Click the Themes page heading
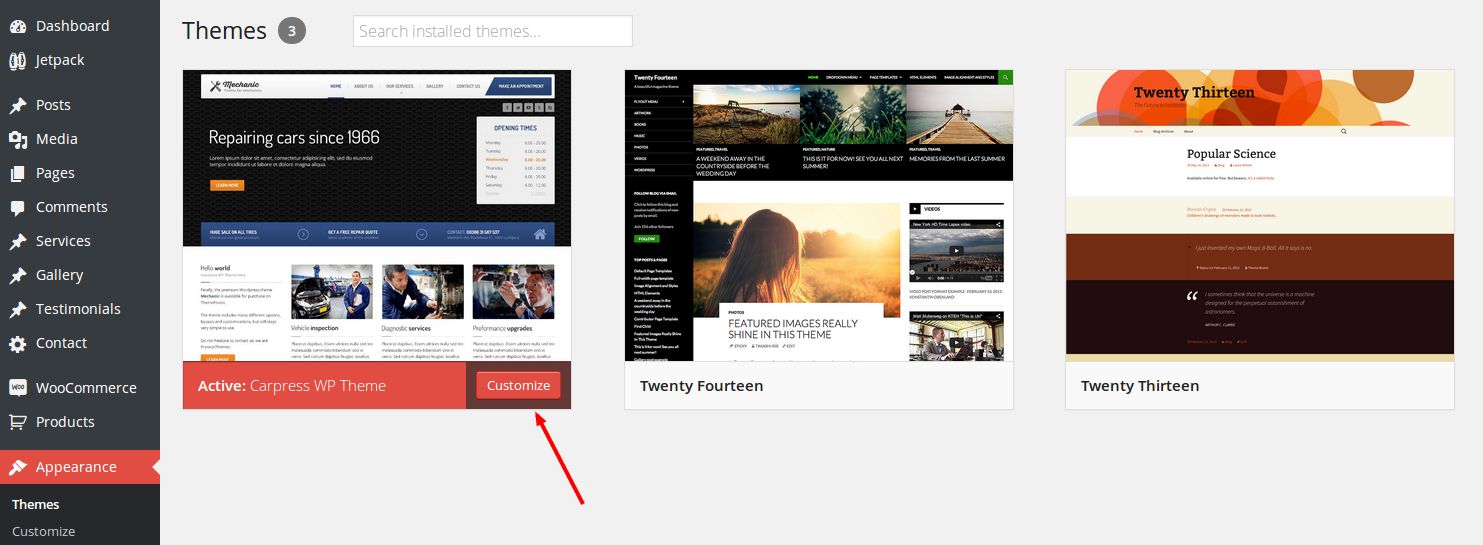Screen dimensions: 1483x545 tap(224, 31)
